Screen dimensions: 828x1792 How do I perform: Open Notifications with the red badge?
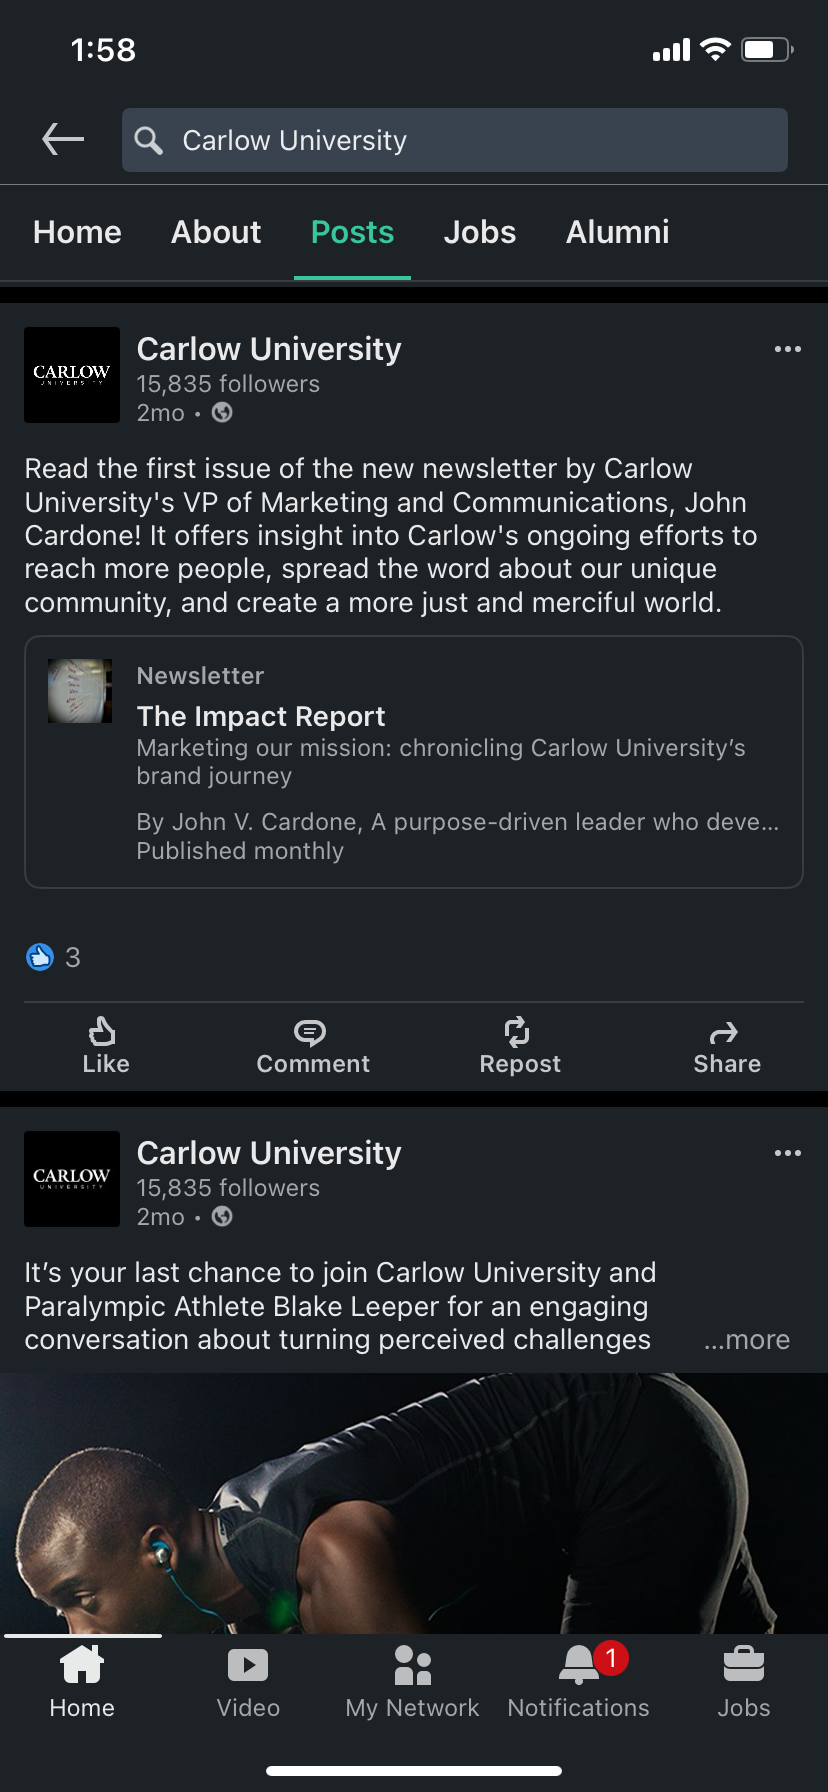coord(578,1684)
